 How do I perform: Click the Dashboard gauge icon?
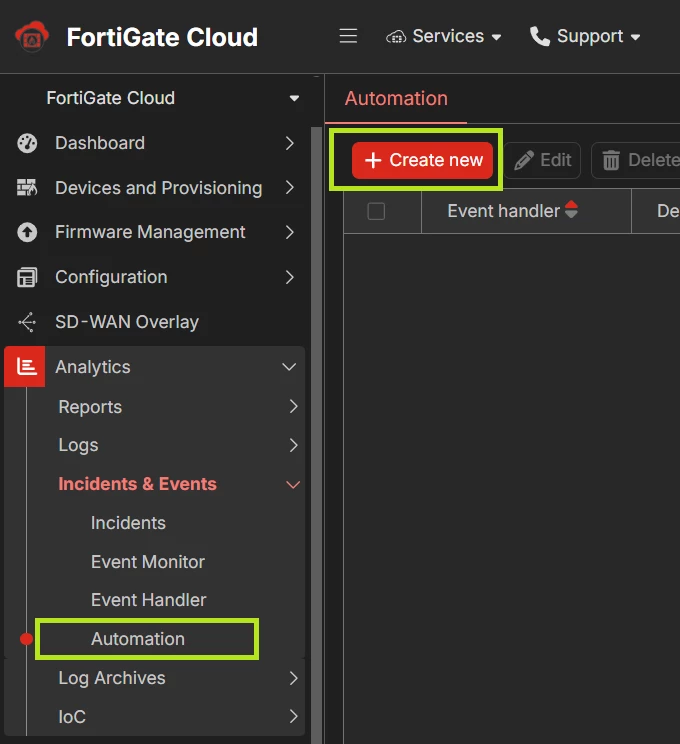[x=27, y=143]
